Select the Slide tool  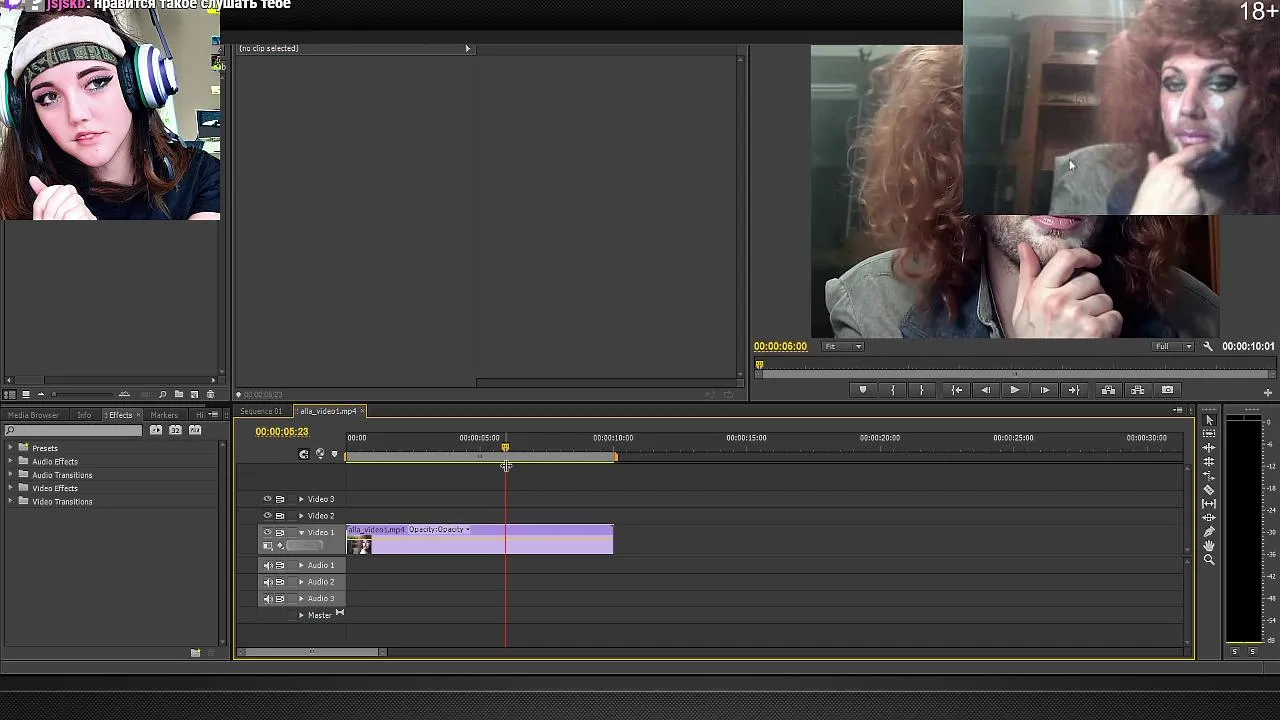pyautogui.click(x=1209, y=517)
